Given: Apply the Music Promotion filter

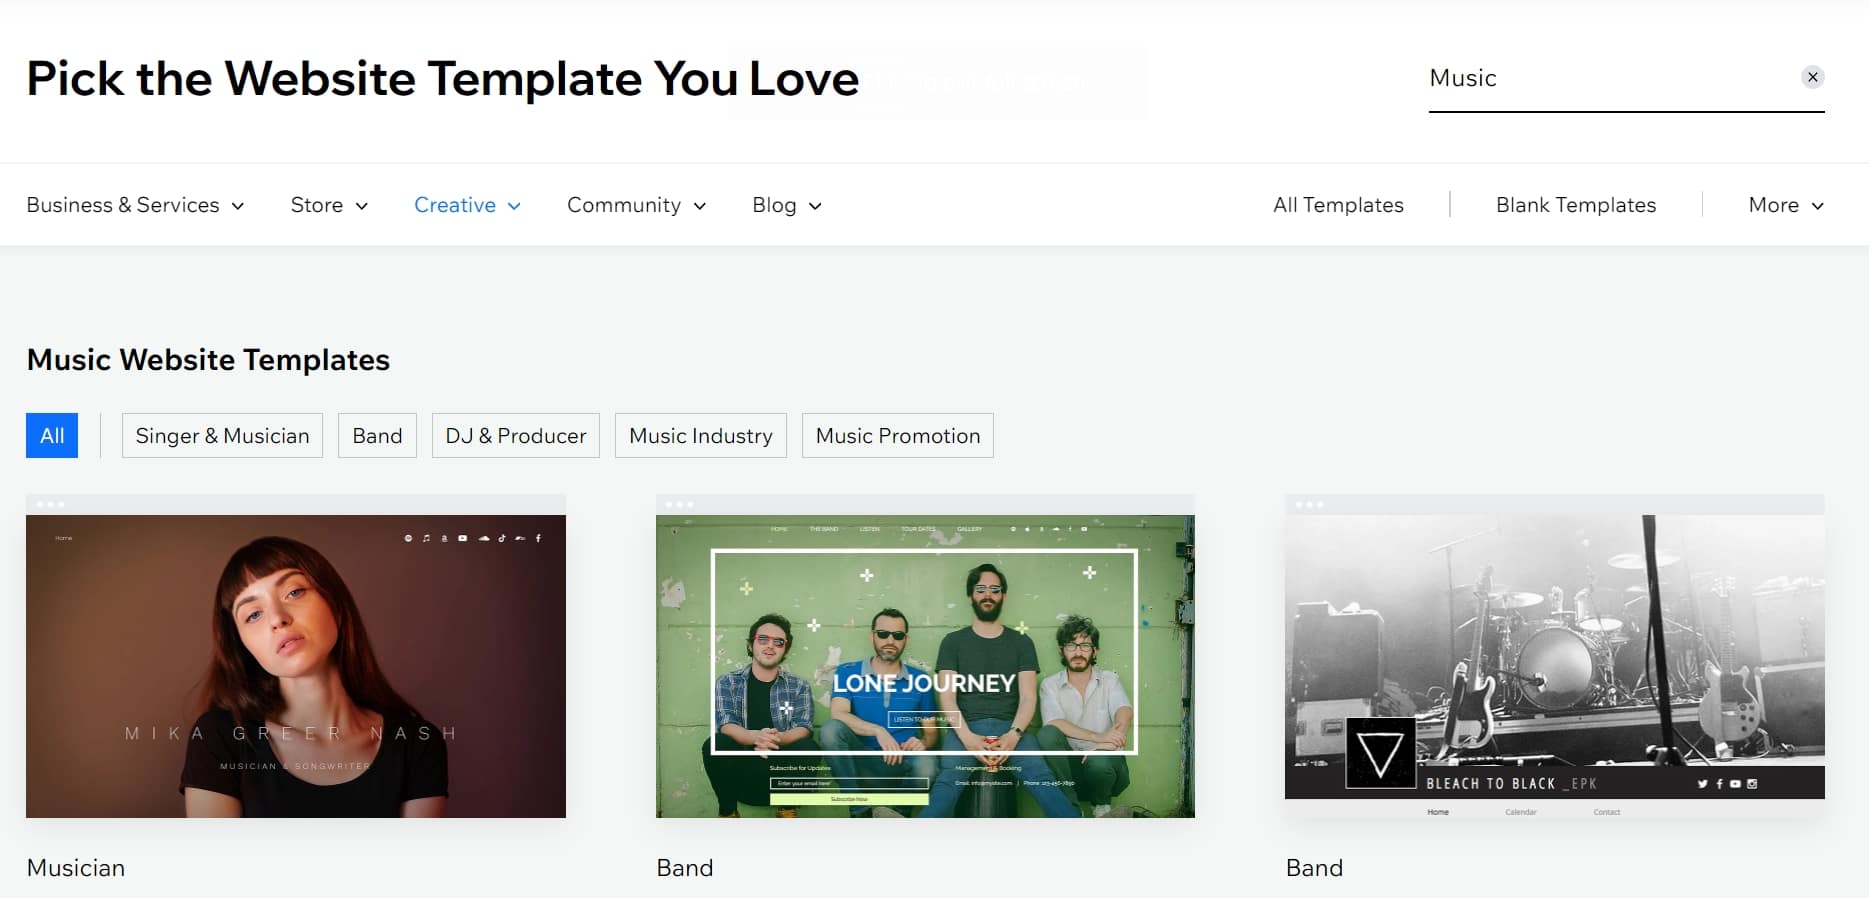Looking at the screenshot, I should coord(898,436).
